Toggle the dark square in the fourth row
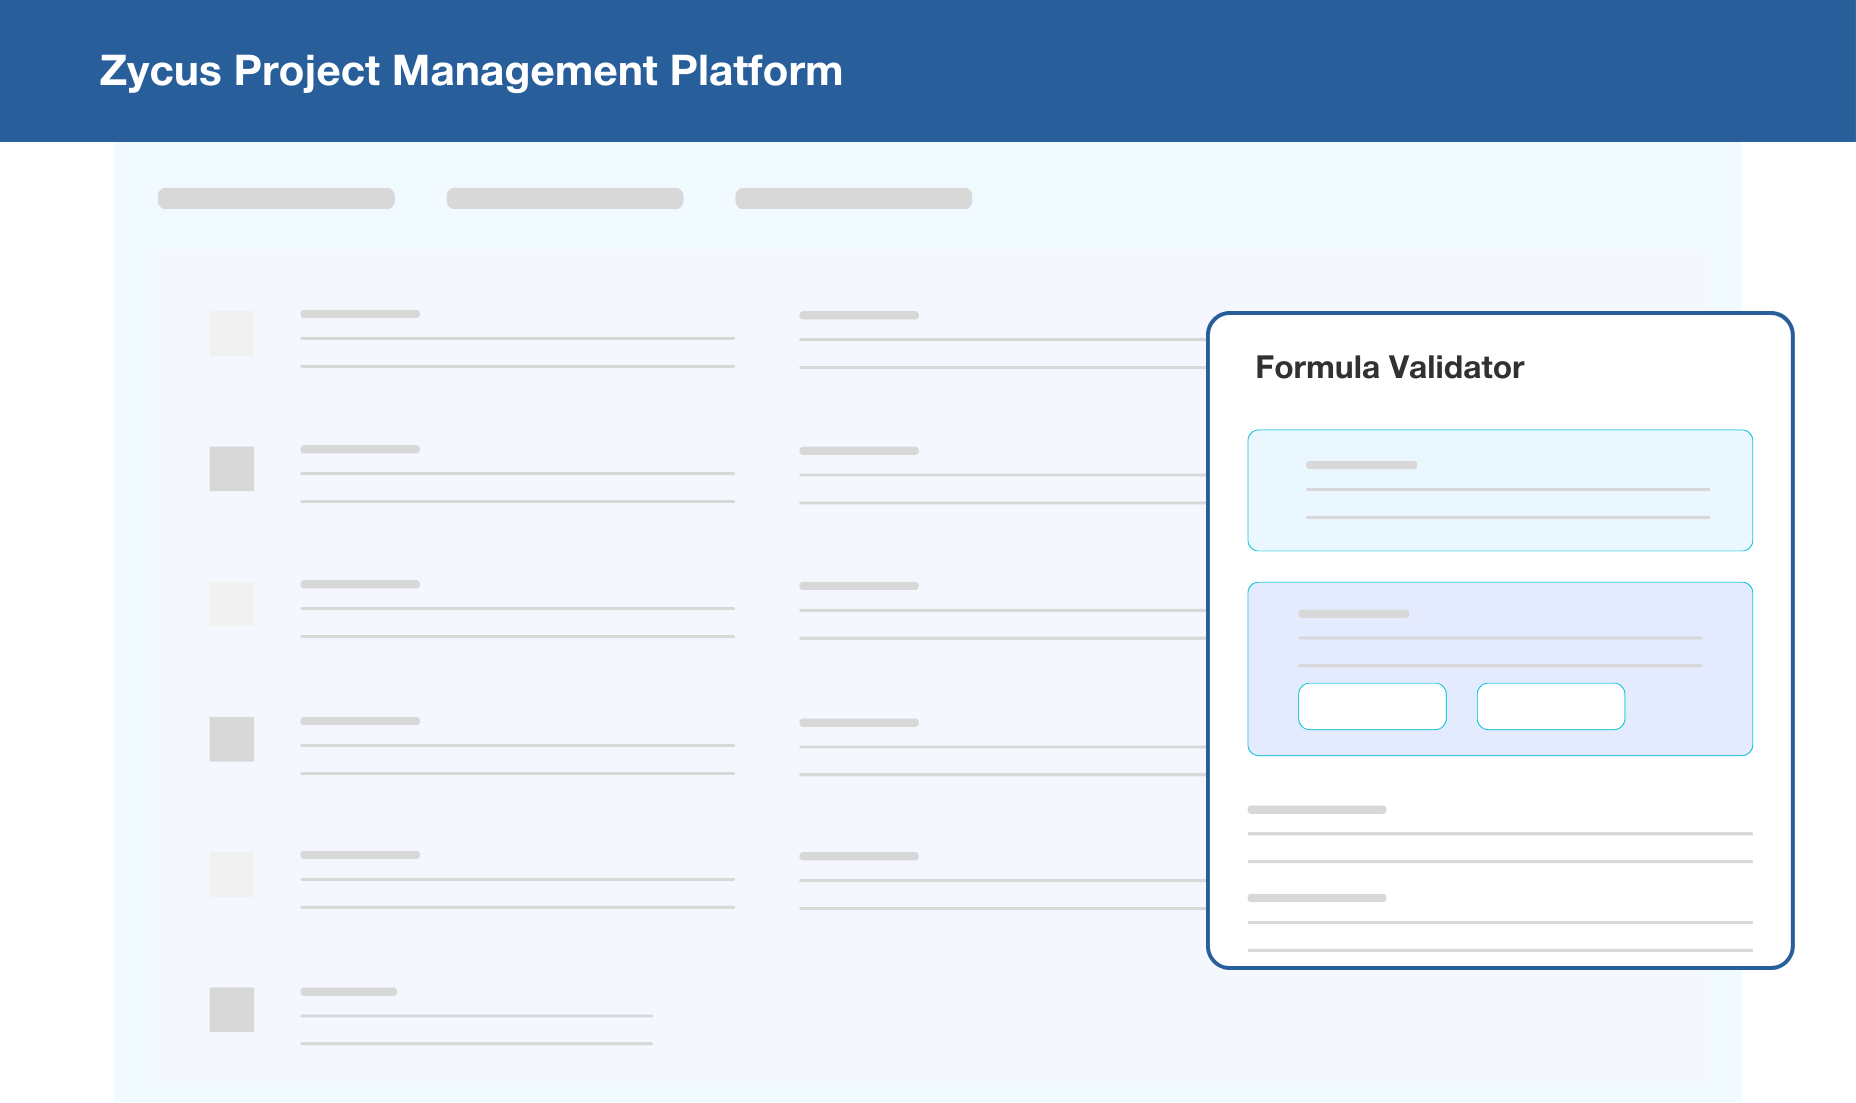The height and width of the screenshot is (1103, 1856). click(231, 739)
